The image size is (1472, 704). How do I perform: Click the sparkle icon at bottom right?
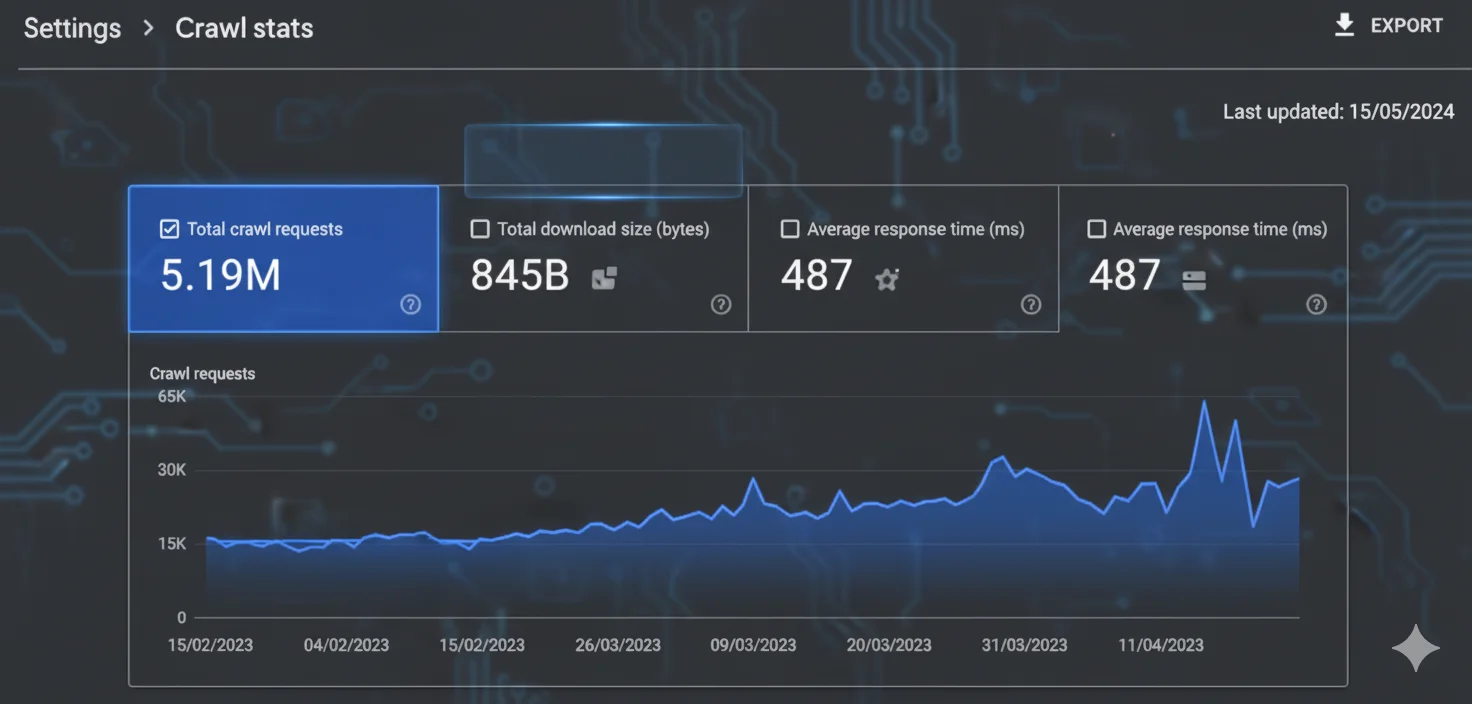coord(1415,648)
